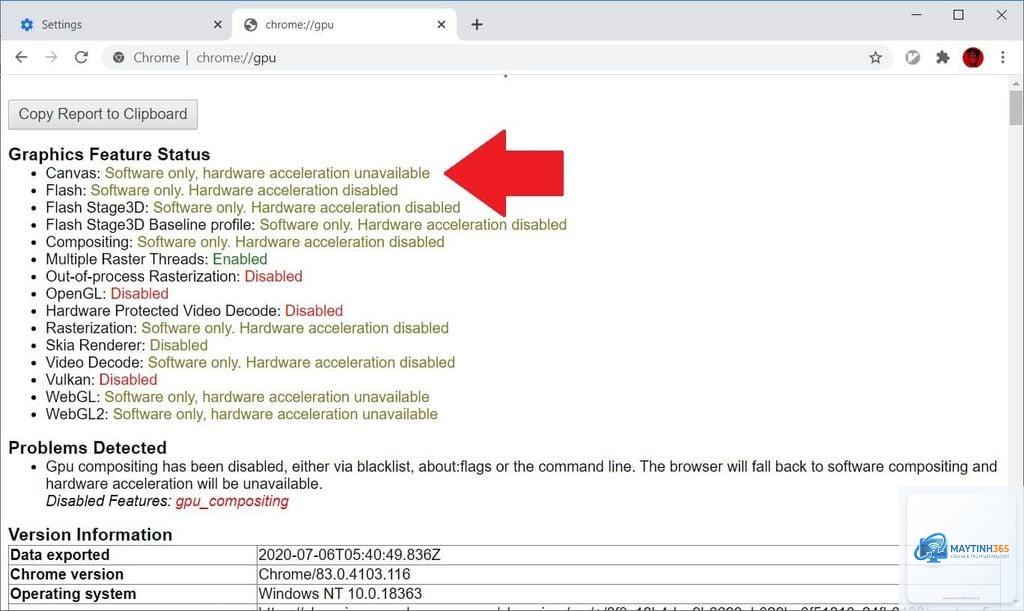The height and width of the screenshot is (611, 1024).
Task: Click the Flash: status line
Action: (221, 190)
